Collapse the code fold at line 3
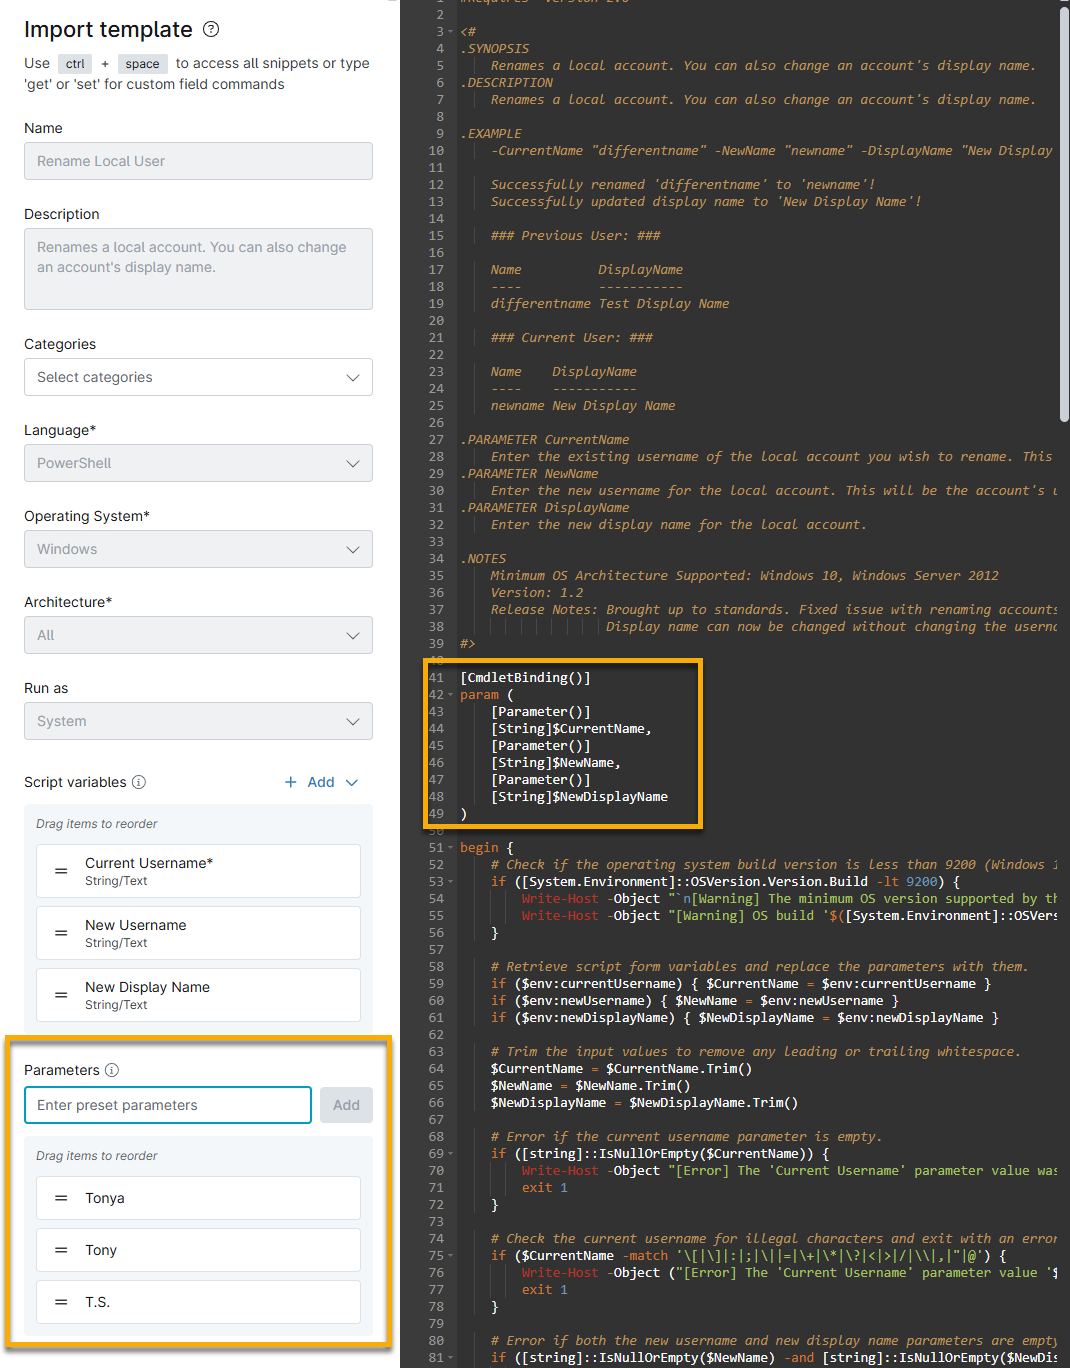The width and height of the screenshot is (1070, 1368). click(x=451, y=32)
